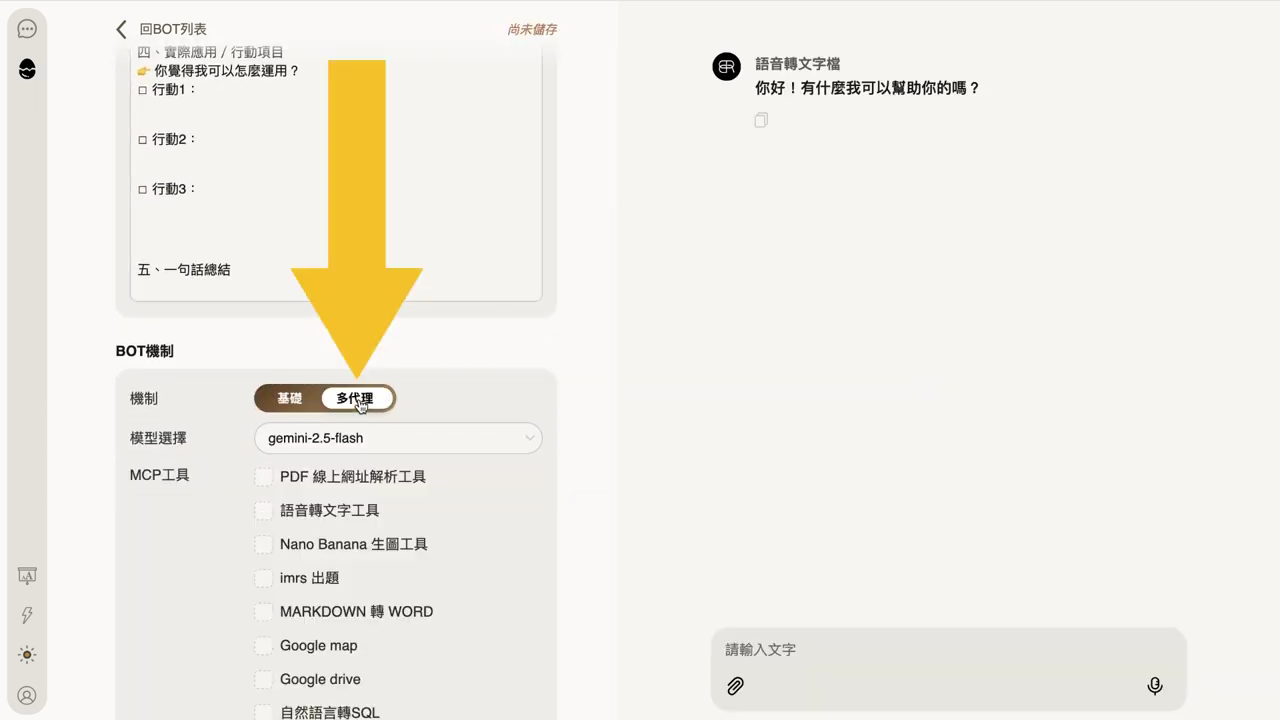
Task: Click the 回BOT列表 link
Action: coord(173,29)
